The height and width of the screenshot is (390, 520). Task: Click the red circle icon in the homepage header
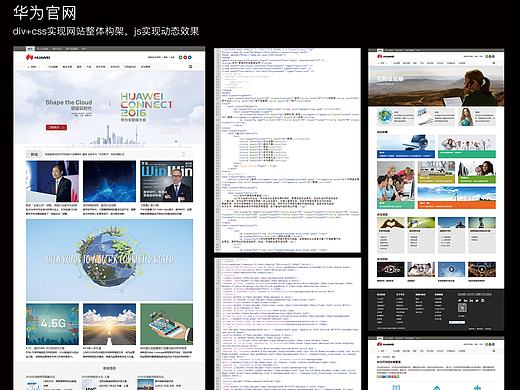185,57
